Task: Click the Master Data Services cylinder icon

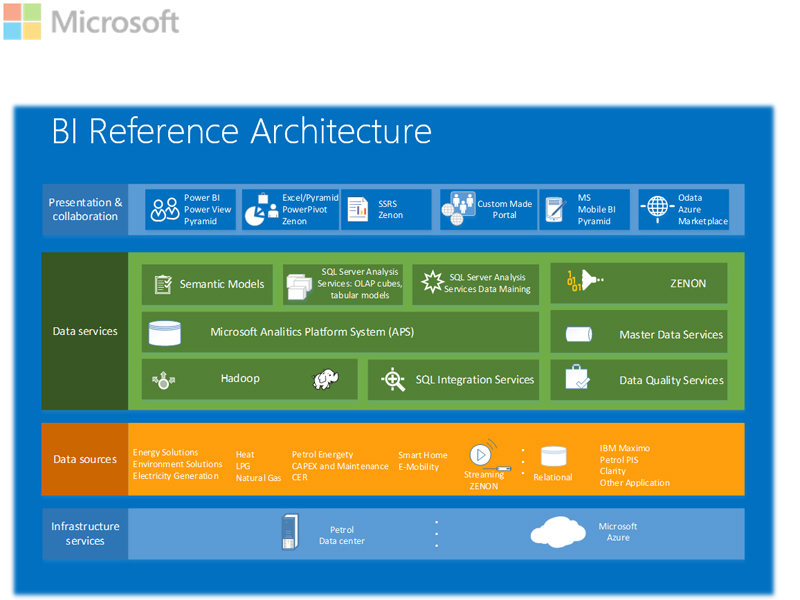Action: 579,335
